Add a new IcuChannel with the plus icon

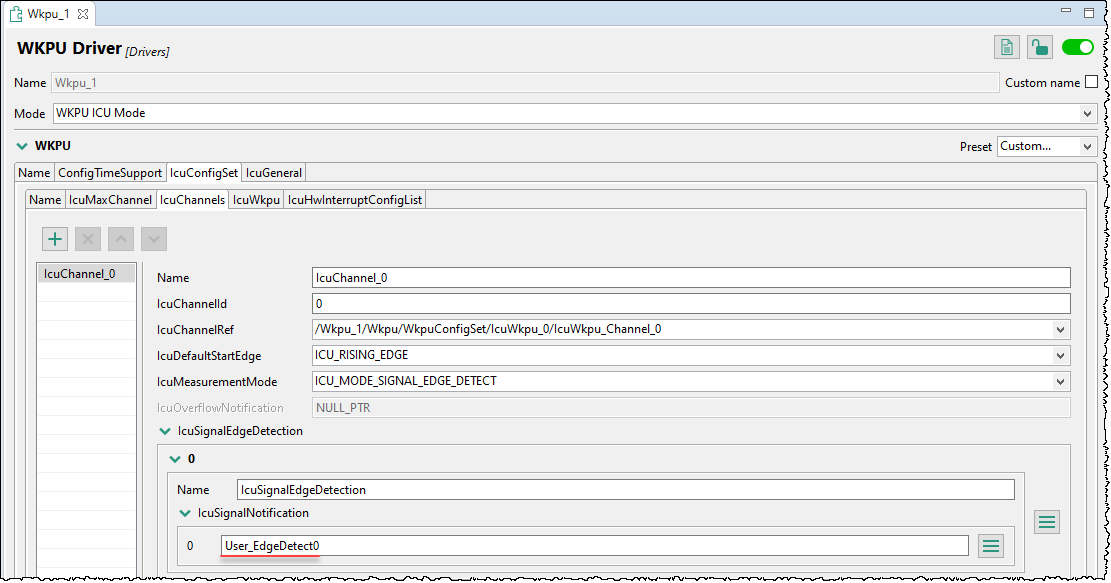(x=54, y=238)
